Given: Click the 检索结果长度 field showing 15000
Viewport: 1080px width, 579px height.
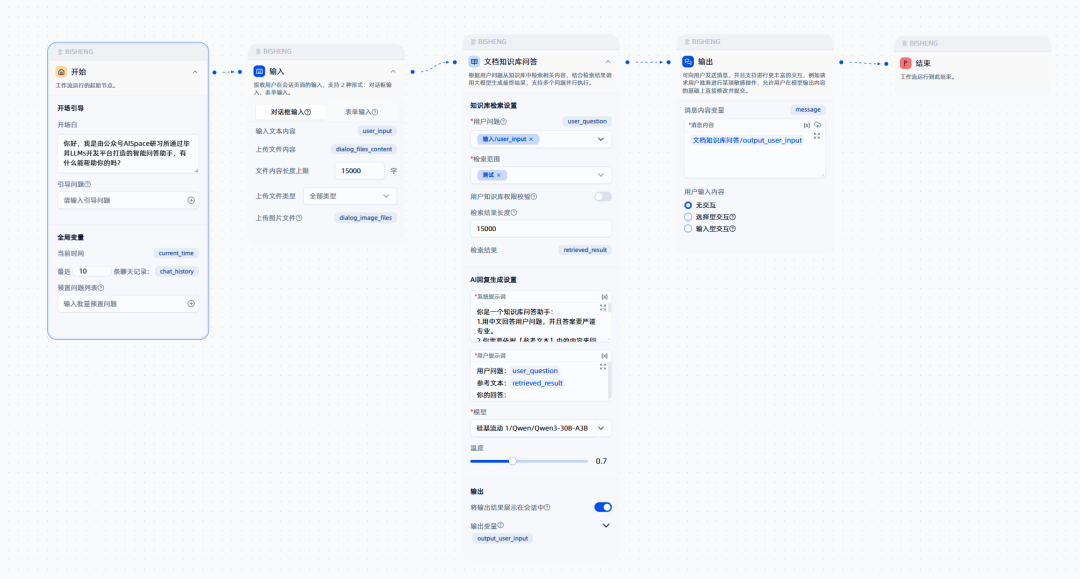Looking at the screenshot, I should click(541, 229).
